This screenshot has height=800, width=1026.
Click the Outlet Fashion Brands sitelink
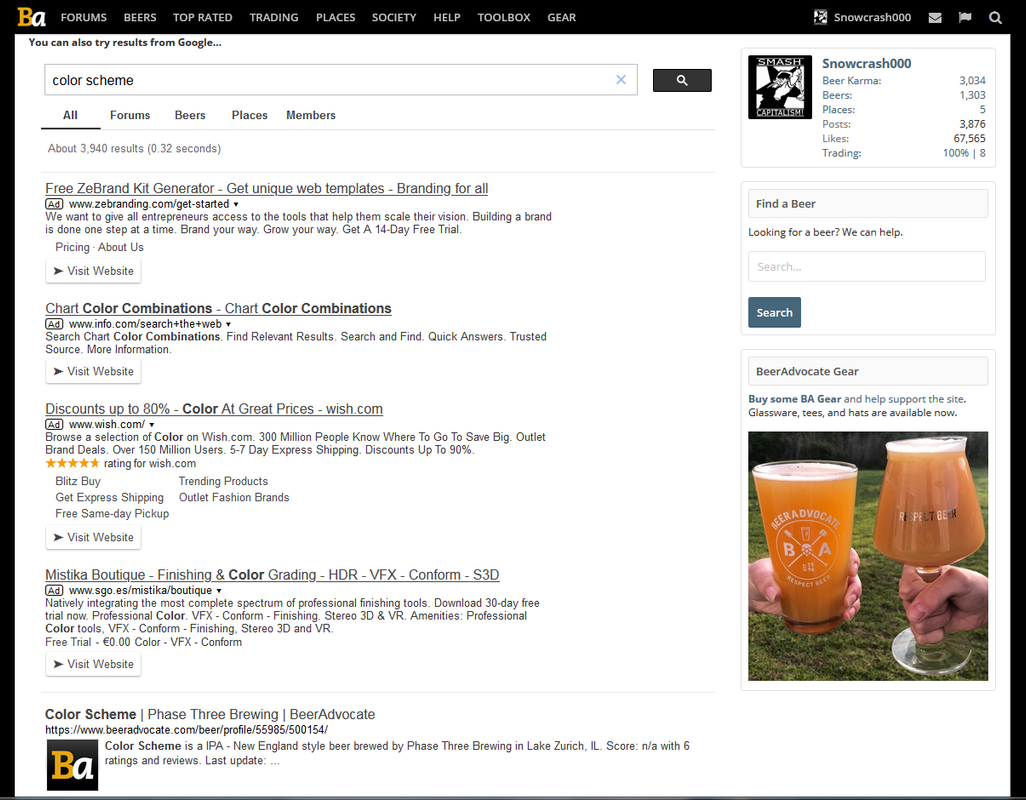(234, 498)
